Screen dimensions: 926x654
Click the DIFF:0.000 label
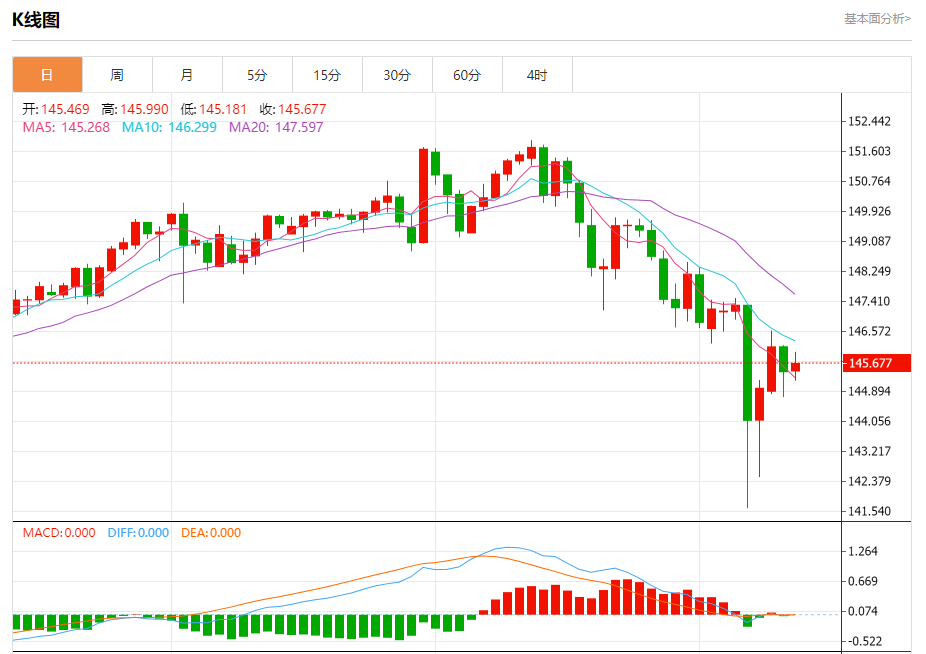[x=138, y=533]
